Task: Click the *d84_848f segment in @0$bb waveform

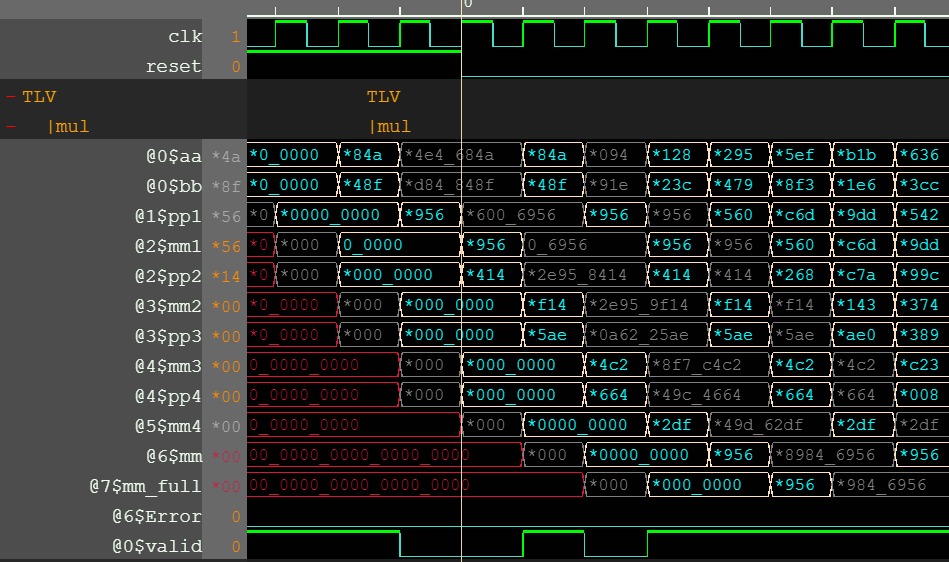Action: coord(461,185)
